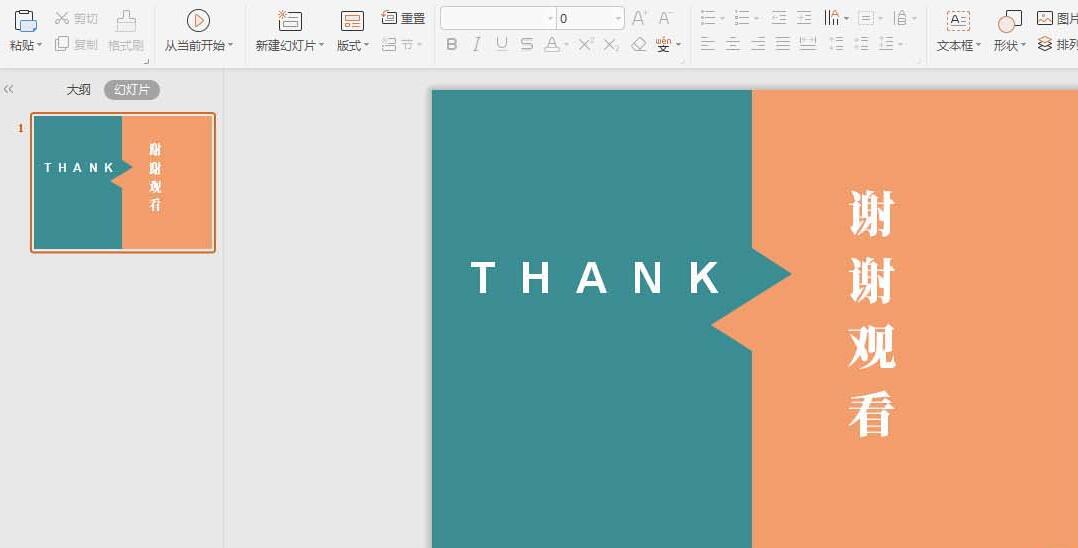The image size is (1078, 548).
Task: Open clipboard group dialog launcher
Action: (146, 61)
